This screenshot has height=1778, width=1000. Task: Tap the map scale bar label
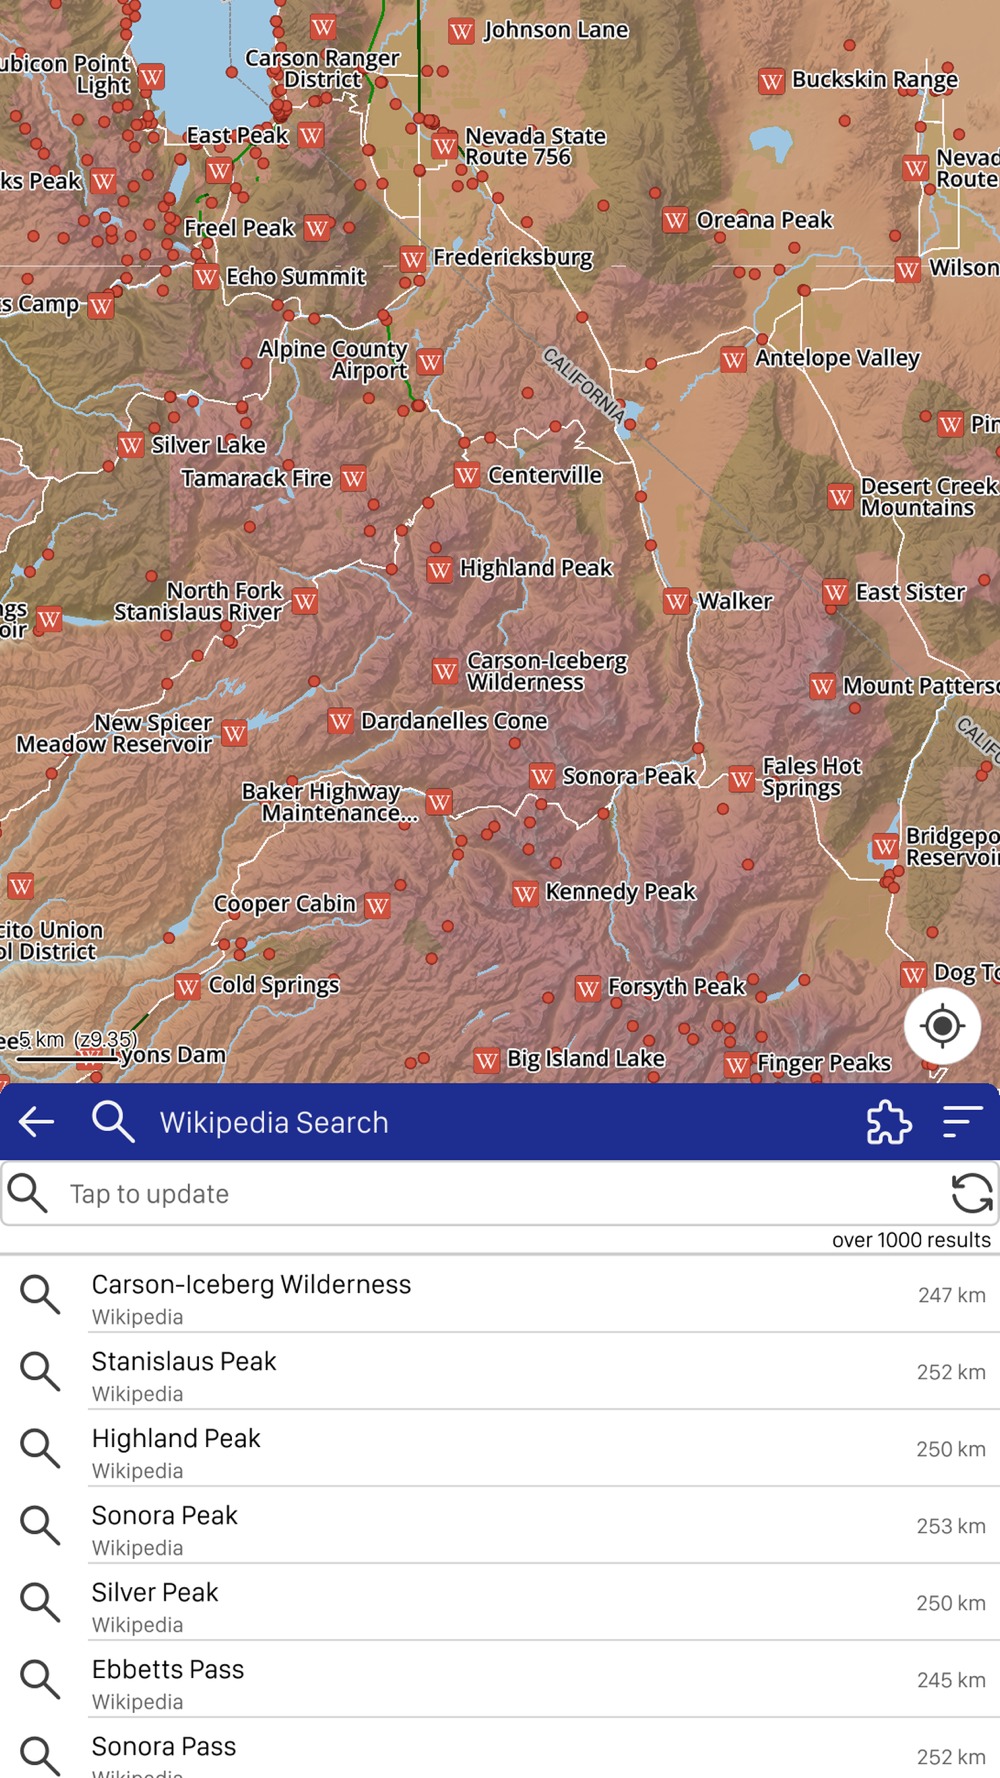pyautogui.click(x=77, y=1040)
